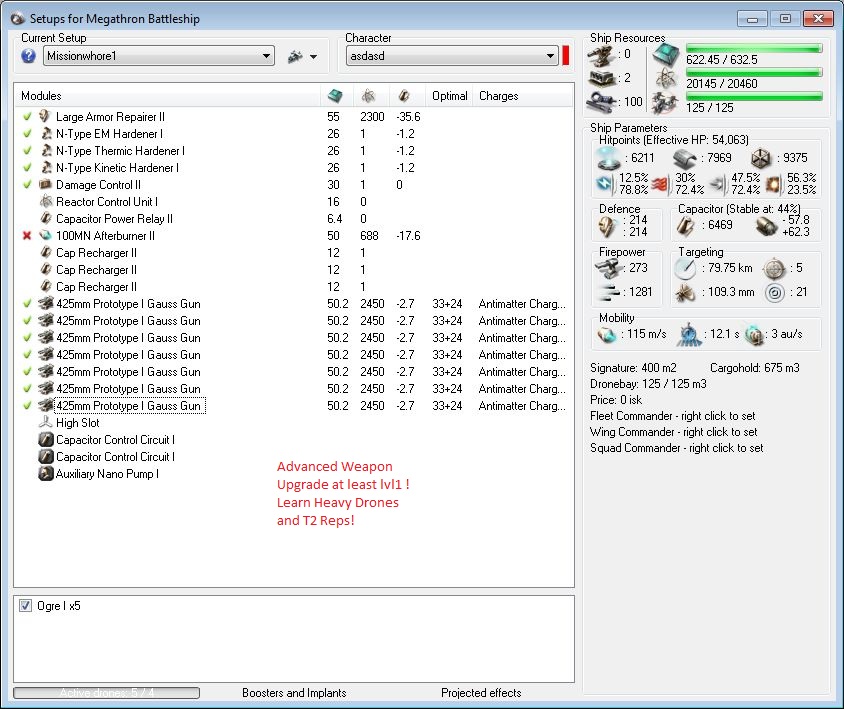Click the first Capacitor Control Circuit I icon
This screenshot has height=709, width=844.
click(46, 440)
